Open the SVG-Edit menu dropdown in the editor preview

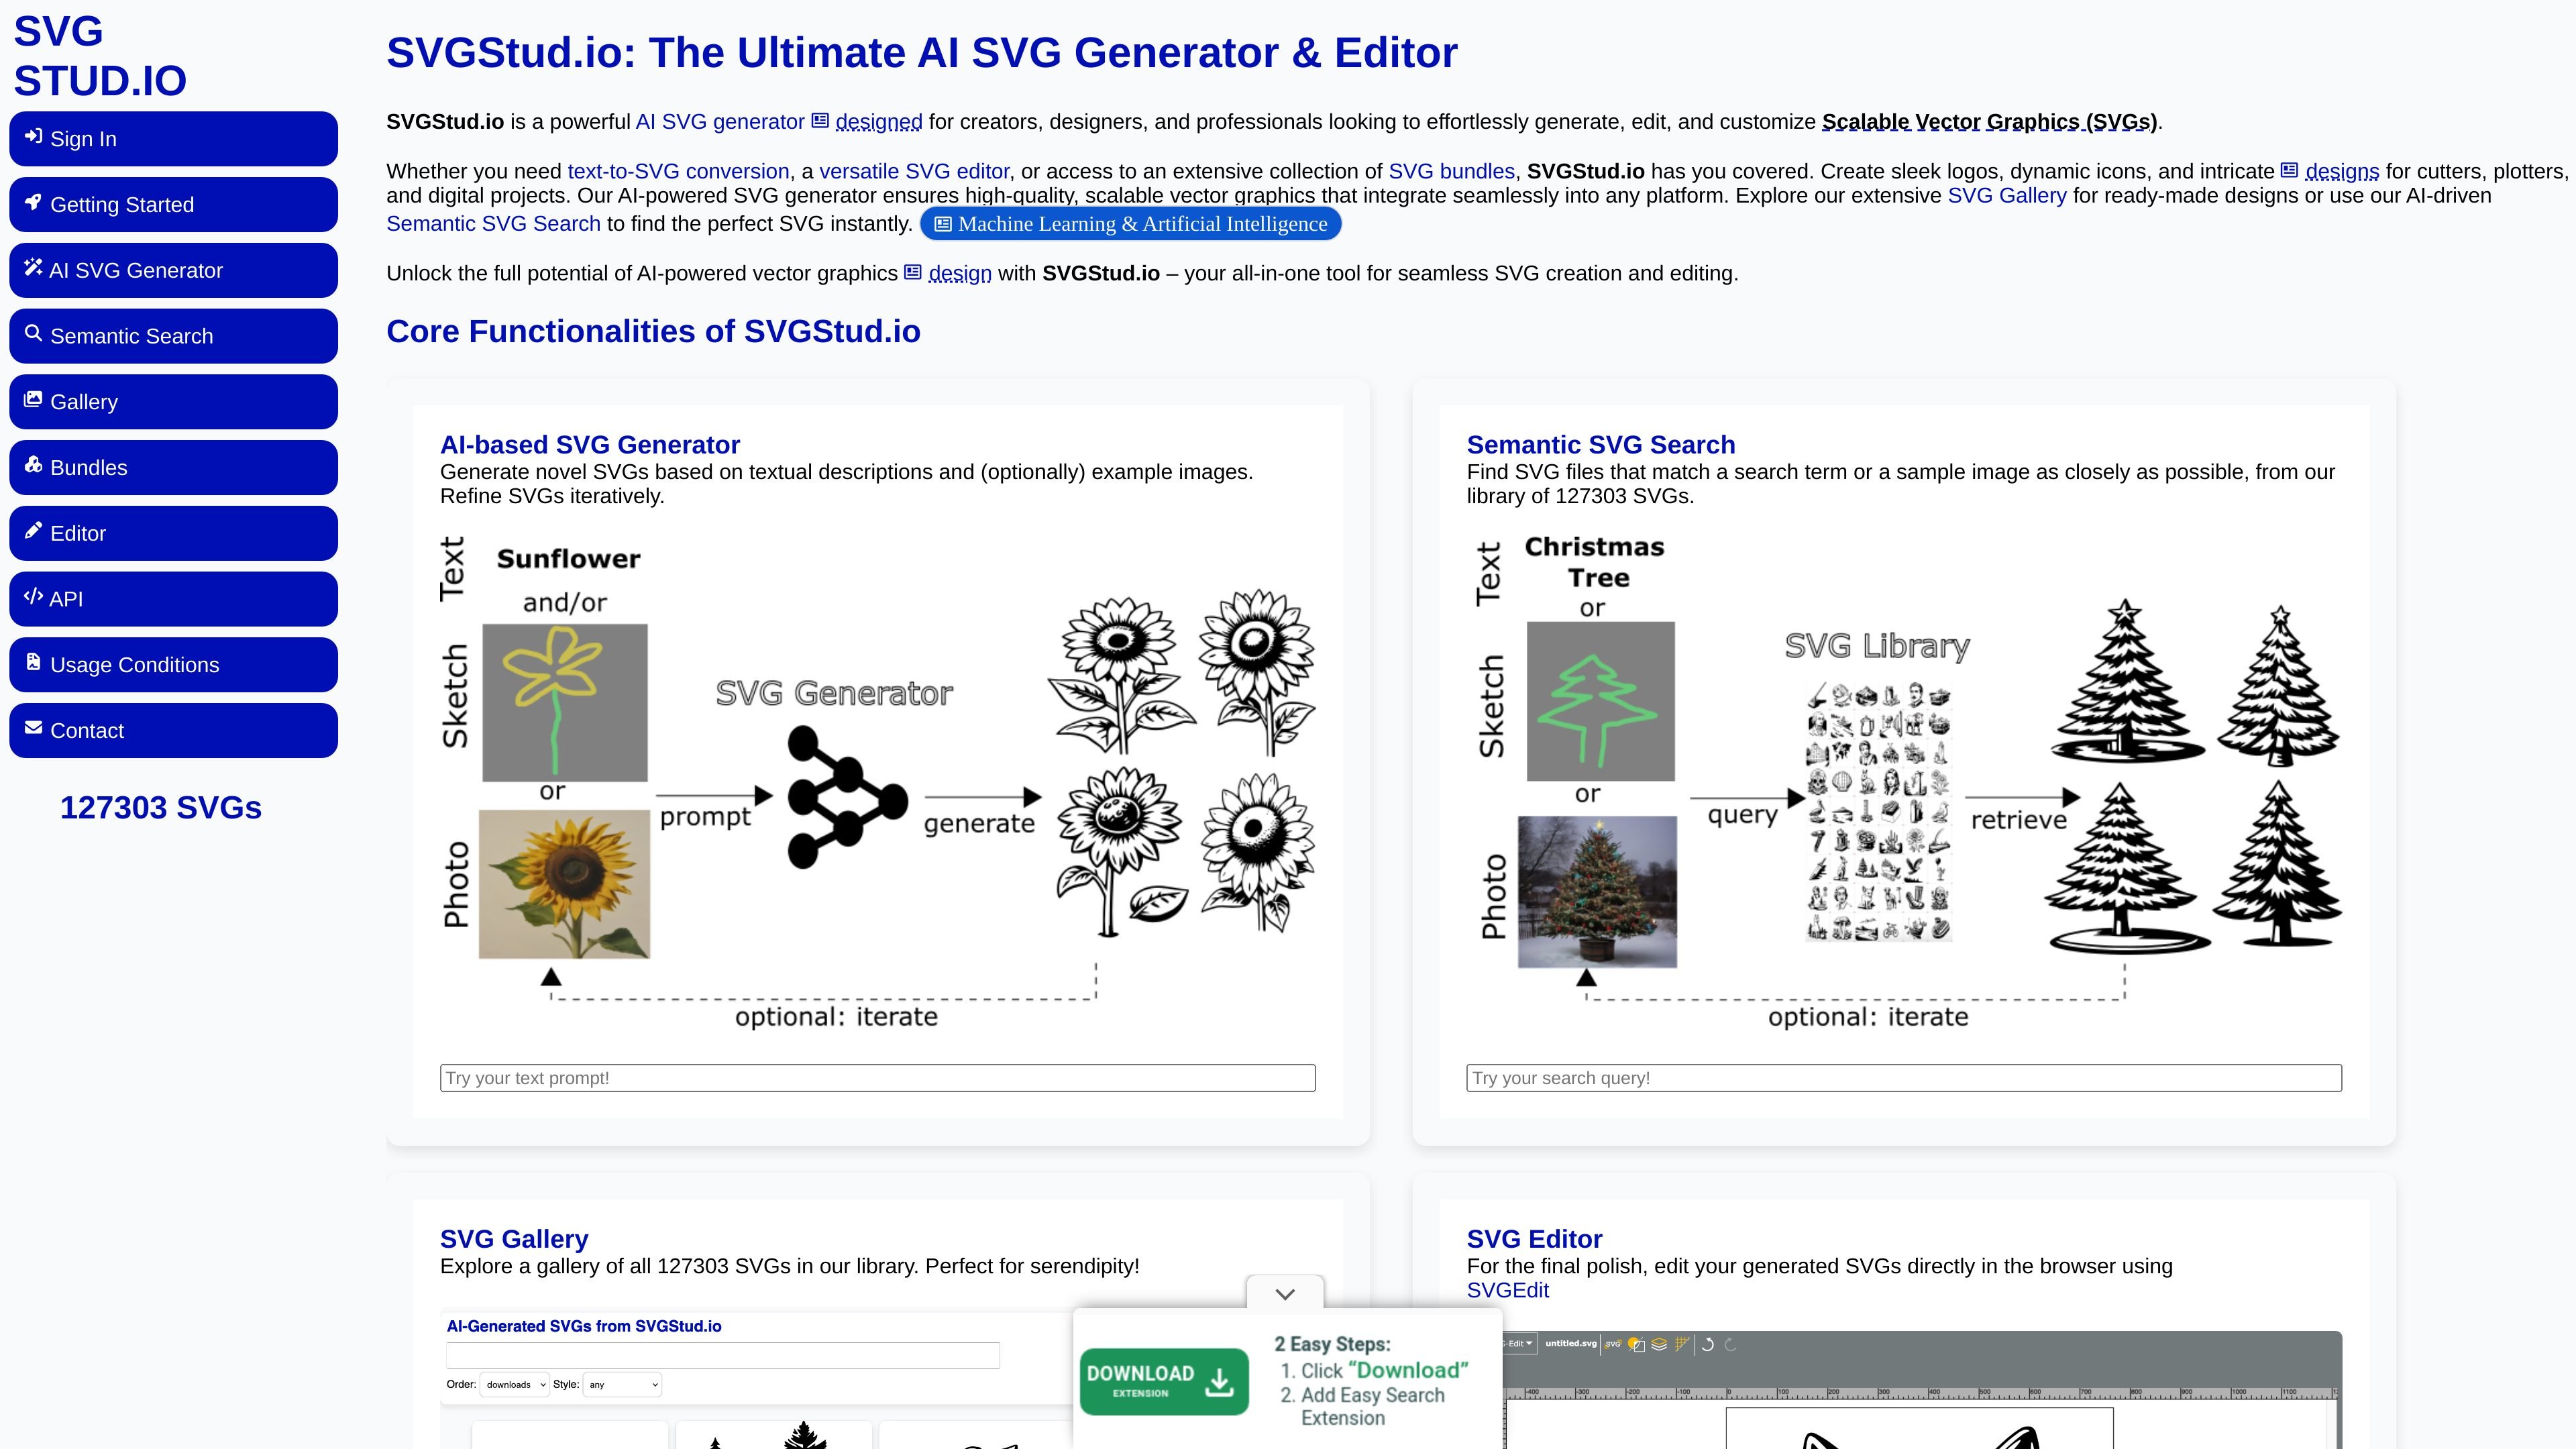[1520, 1344]
